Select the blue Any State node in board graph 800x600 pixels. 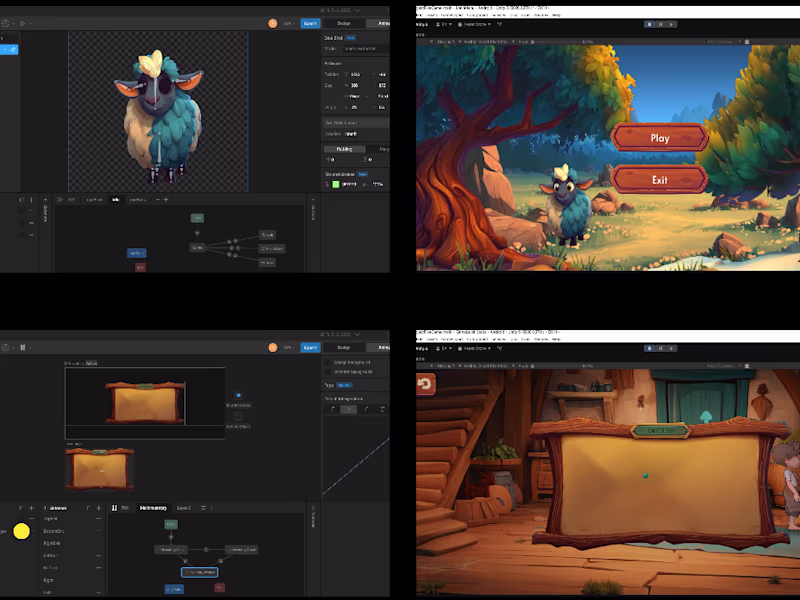pyautogui.click(x=174, y=589)
